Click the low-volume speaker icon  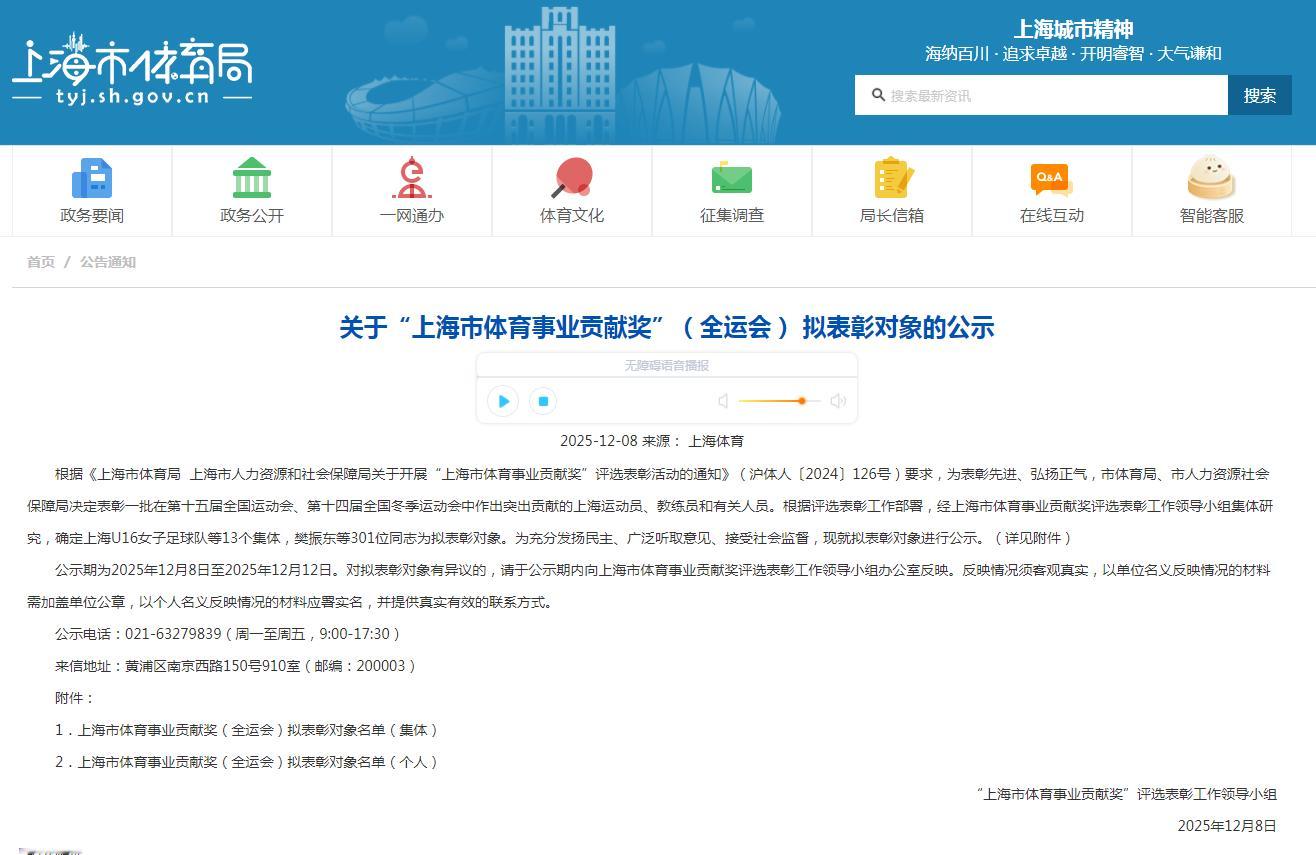[723, 401]
